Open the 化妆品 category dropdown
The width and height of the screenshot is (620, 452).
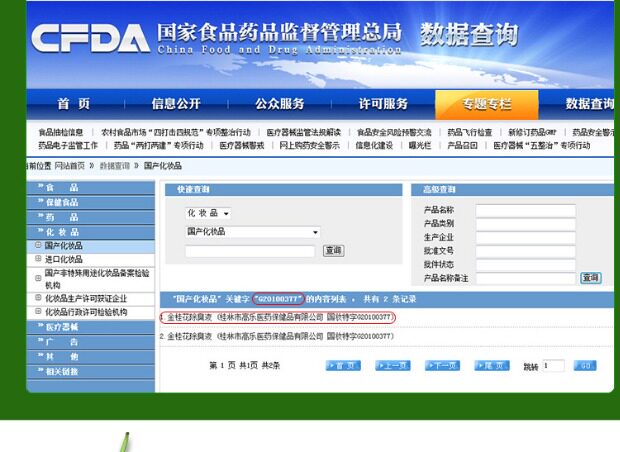[208, 213]
